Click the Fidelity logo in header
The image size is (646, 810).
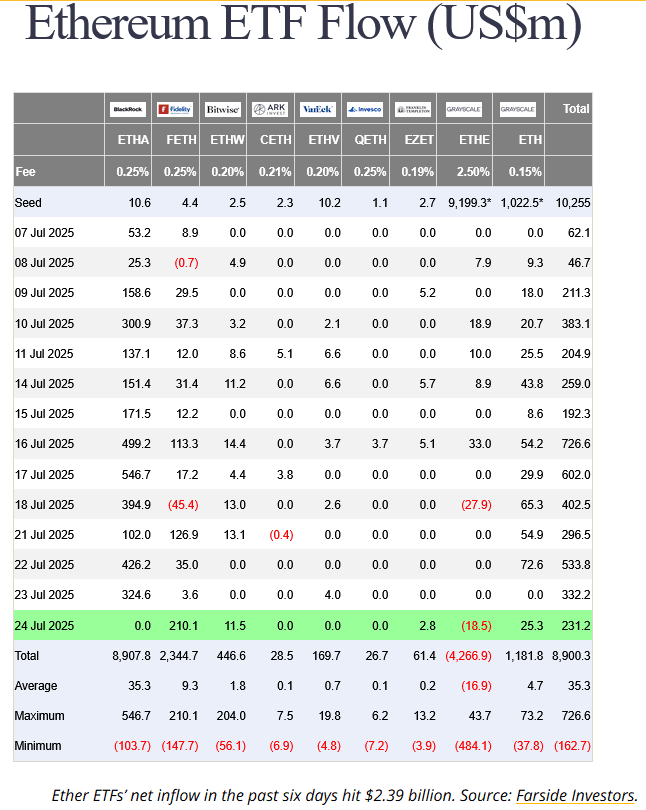175,109
